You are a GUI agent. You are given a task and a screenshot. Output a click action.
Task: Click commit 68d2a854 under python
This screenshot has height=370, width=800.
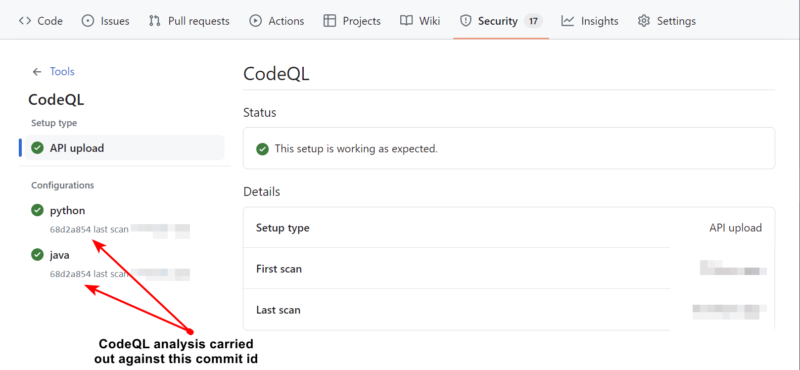click(70, 230)
